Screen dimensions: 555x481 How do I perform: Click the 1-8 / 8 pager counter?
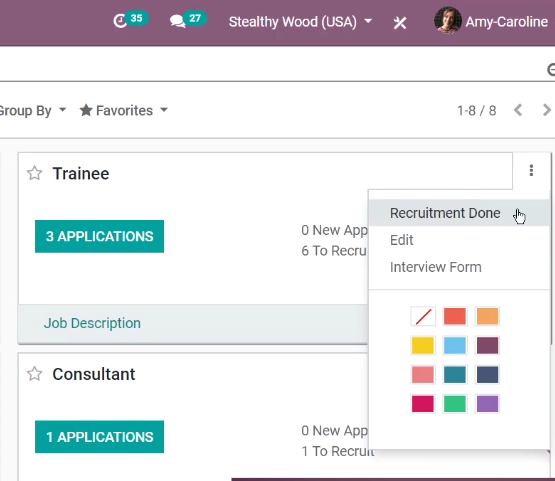click(x=476, y=110)
